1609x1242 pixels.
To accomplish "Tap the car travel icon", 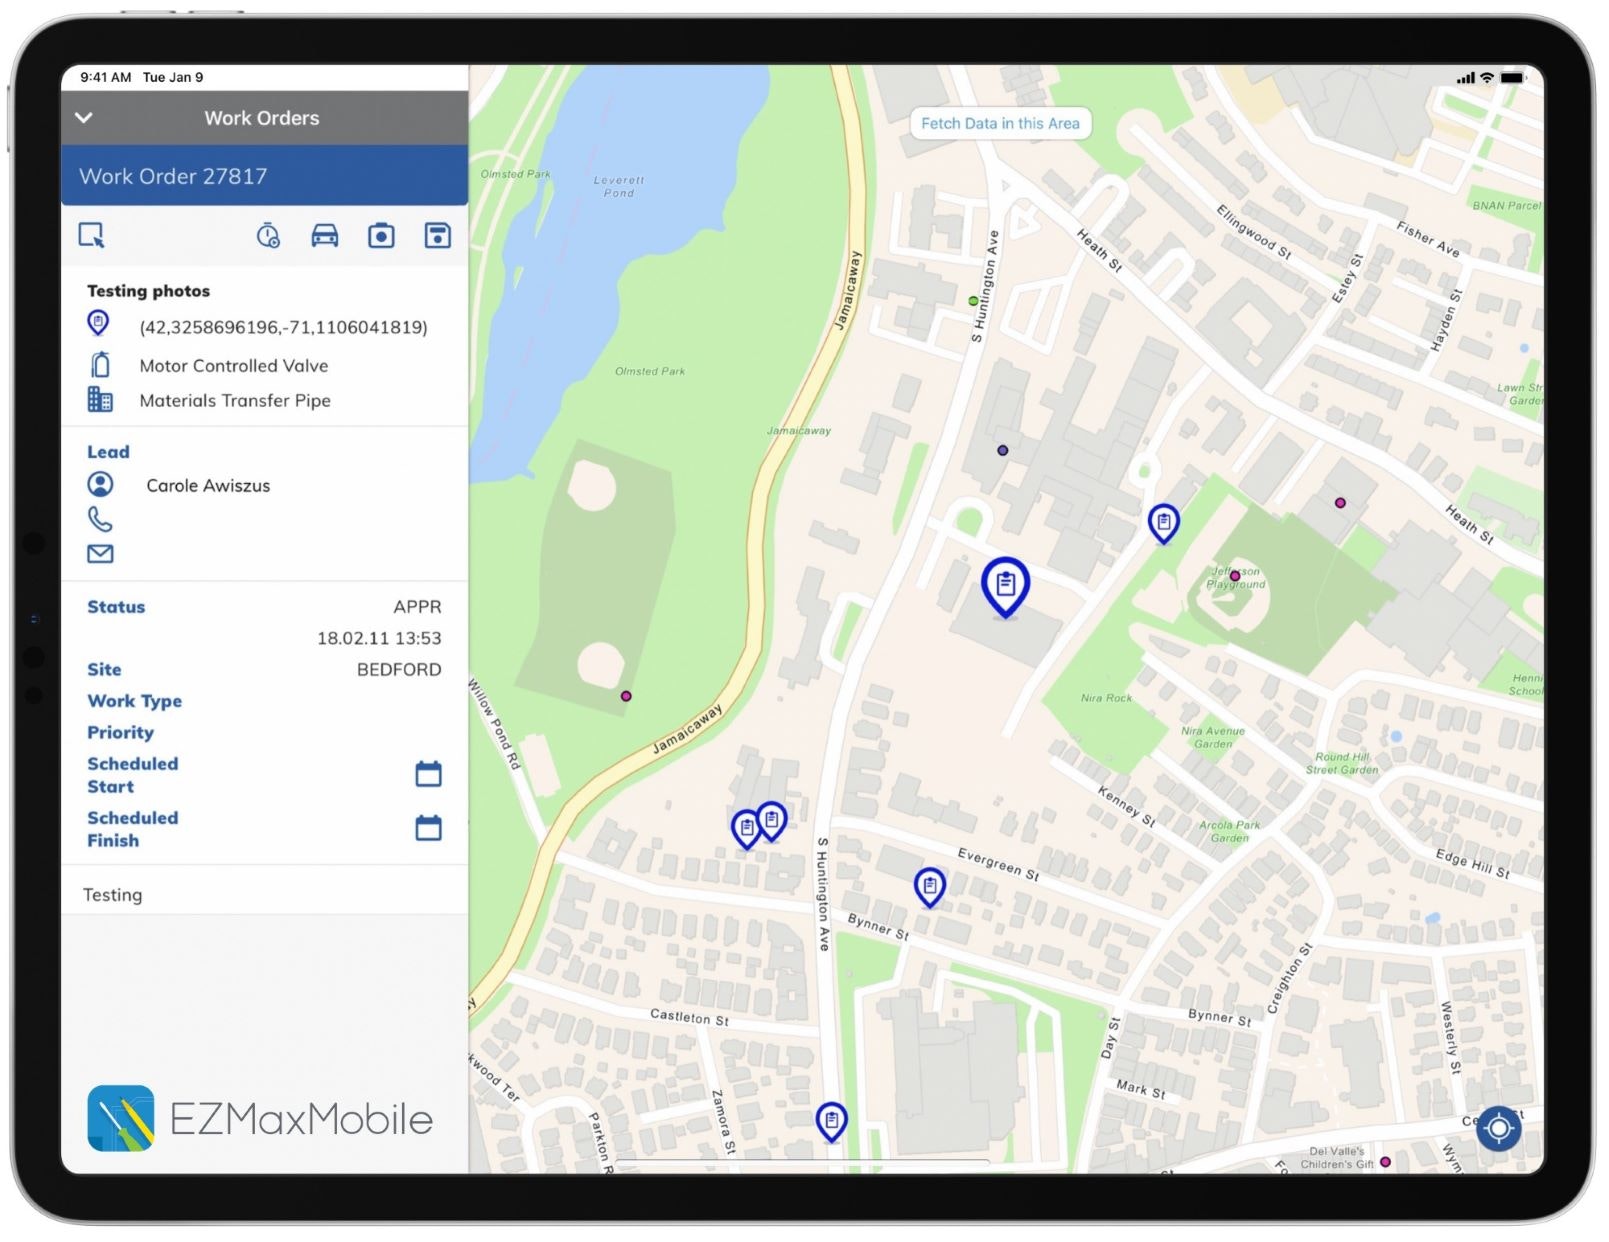I will [325, 236].
